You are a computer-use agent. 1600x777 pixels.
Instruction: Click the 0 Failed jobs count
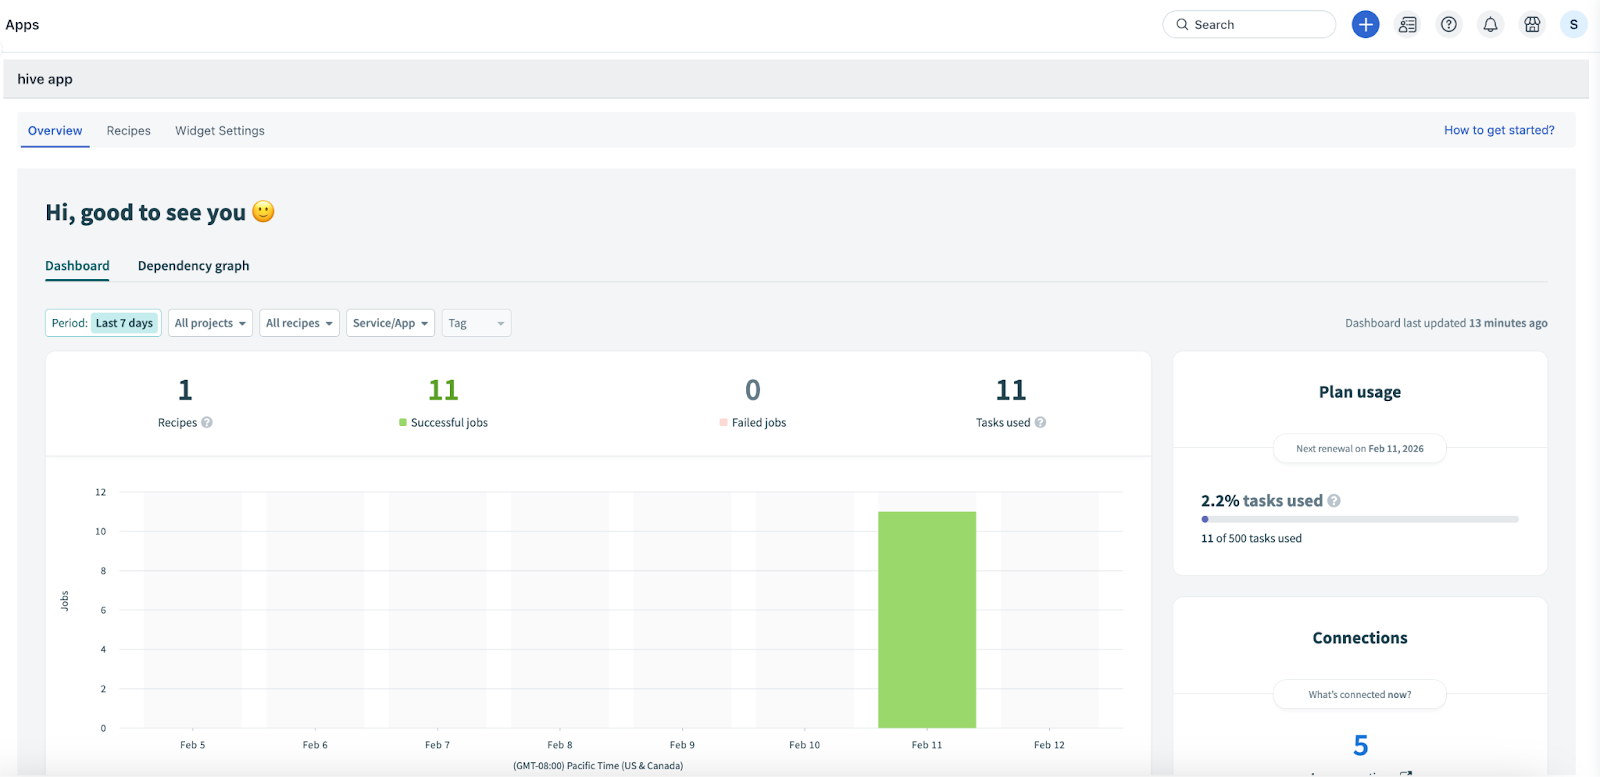[753, 390]
